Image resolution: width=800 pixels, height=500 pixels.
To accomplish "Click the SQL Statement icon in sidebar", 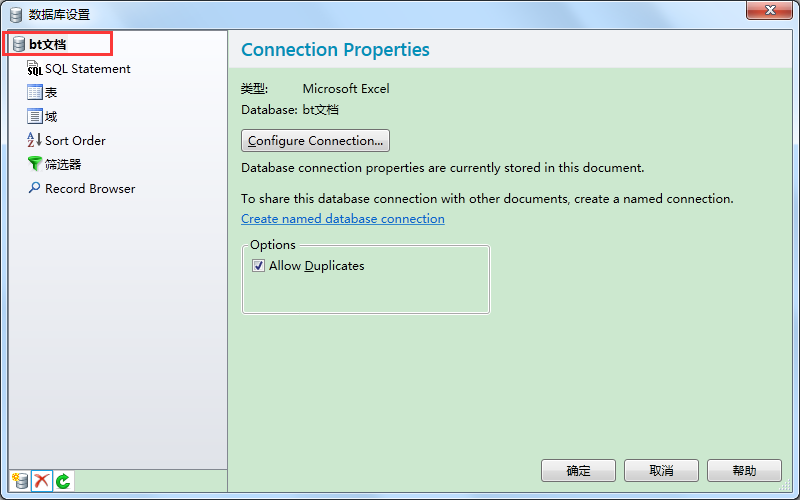I will pos(35,69).
